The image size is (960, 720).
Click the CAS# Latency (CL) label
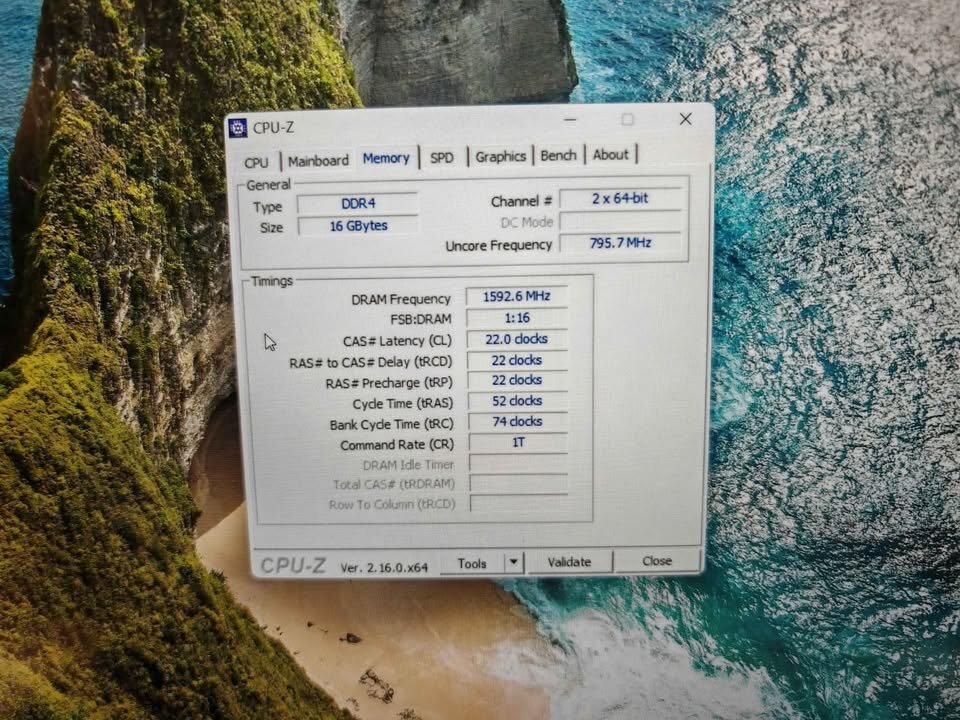(x=397, y=341)
